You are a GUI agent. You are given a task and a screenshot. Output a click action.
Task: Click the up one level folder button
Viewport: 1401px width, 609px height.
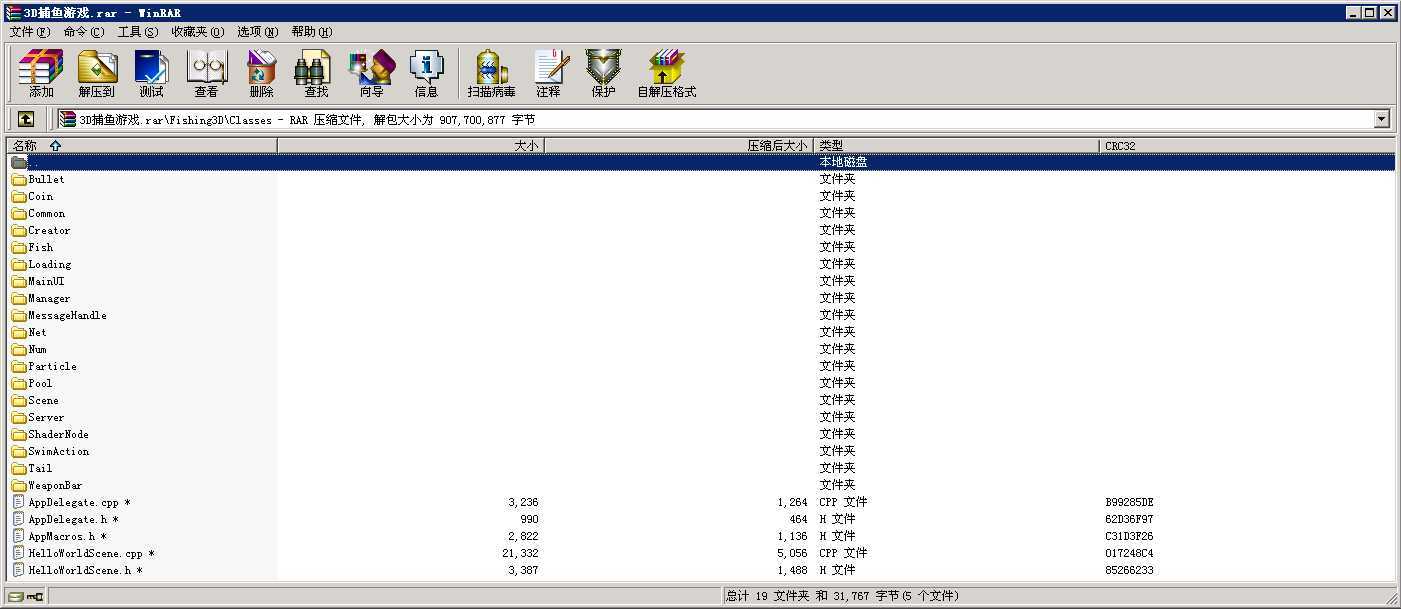pos(26,119)
